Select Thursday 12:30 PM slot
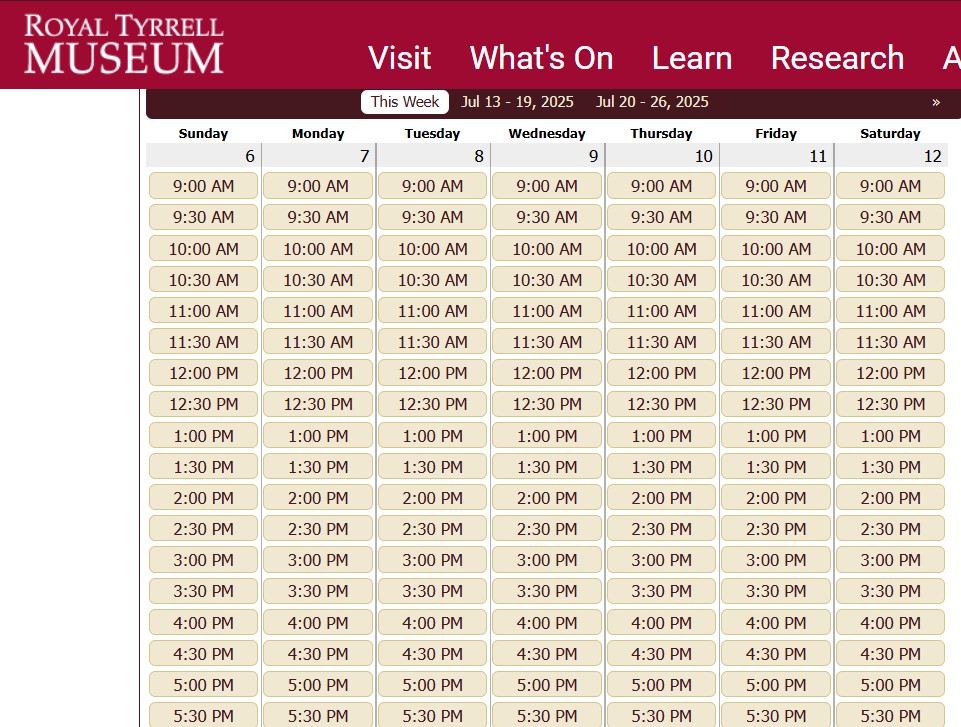This screenshot has width=961, height=727. [x=661, y=404]
